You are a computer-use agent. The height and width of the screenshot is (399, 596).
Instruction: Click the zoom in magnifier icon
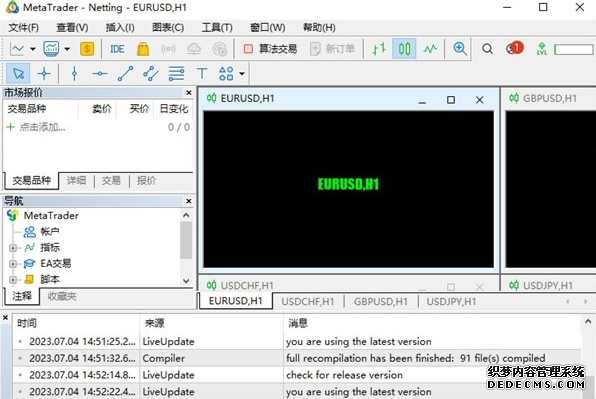[x=460, y=49]
